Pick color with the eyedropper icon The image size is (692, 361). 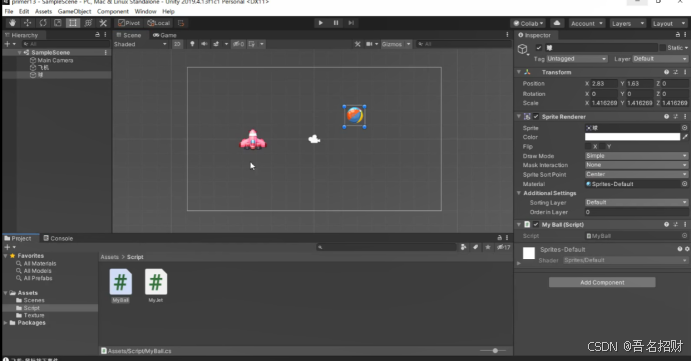click(x=685, y=137)
